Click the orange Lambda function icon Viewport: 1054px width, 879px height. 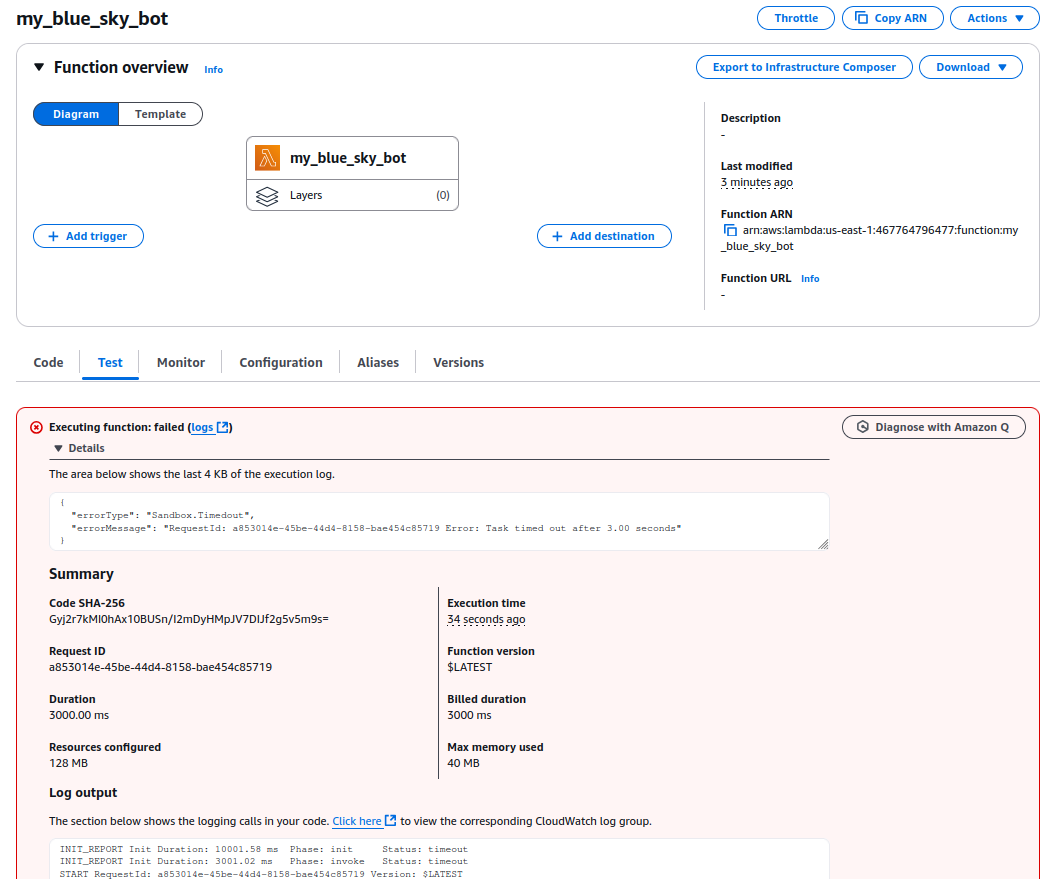pos(267,158)
